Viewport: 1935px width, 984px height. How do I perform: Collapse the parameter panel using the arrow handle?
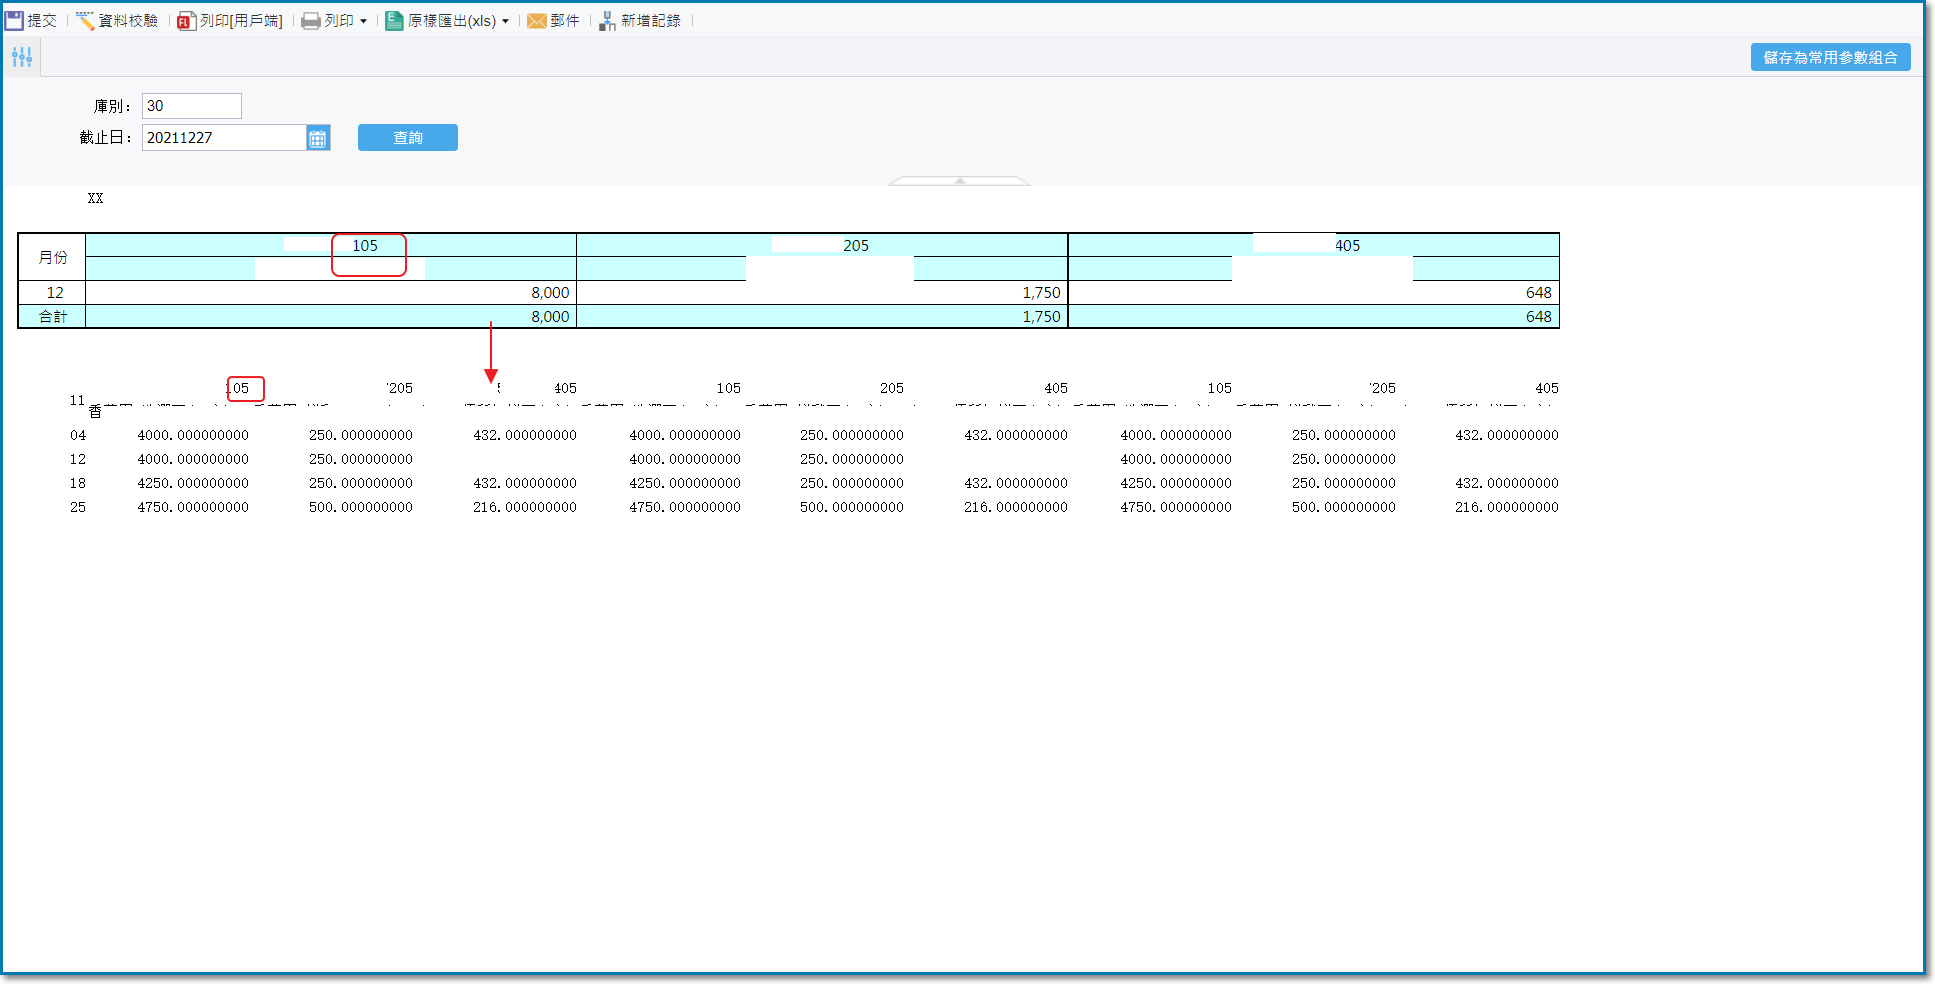pos(960,181)
